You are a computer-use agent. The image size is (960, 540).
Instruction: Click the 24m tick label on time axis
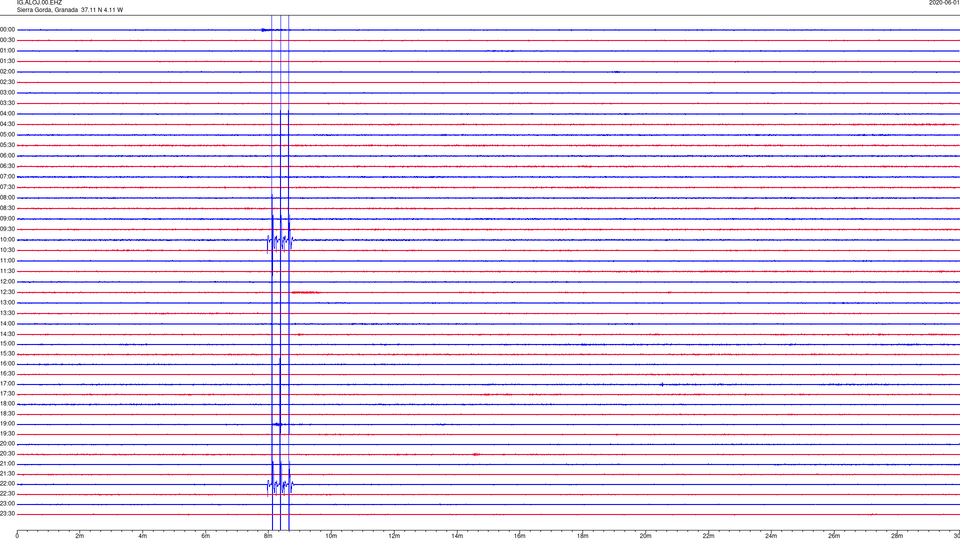coord(771,536)
